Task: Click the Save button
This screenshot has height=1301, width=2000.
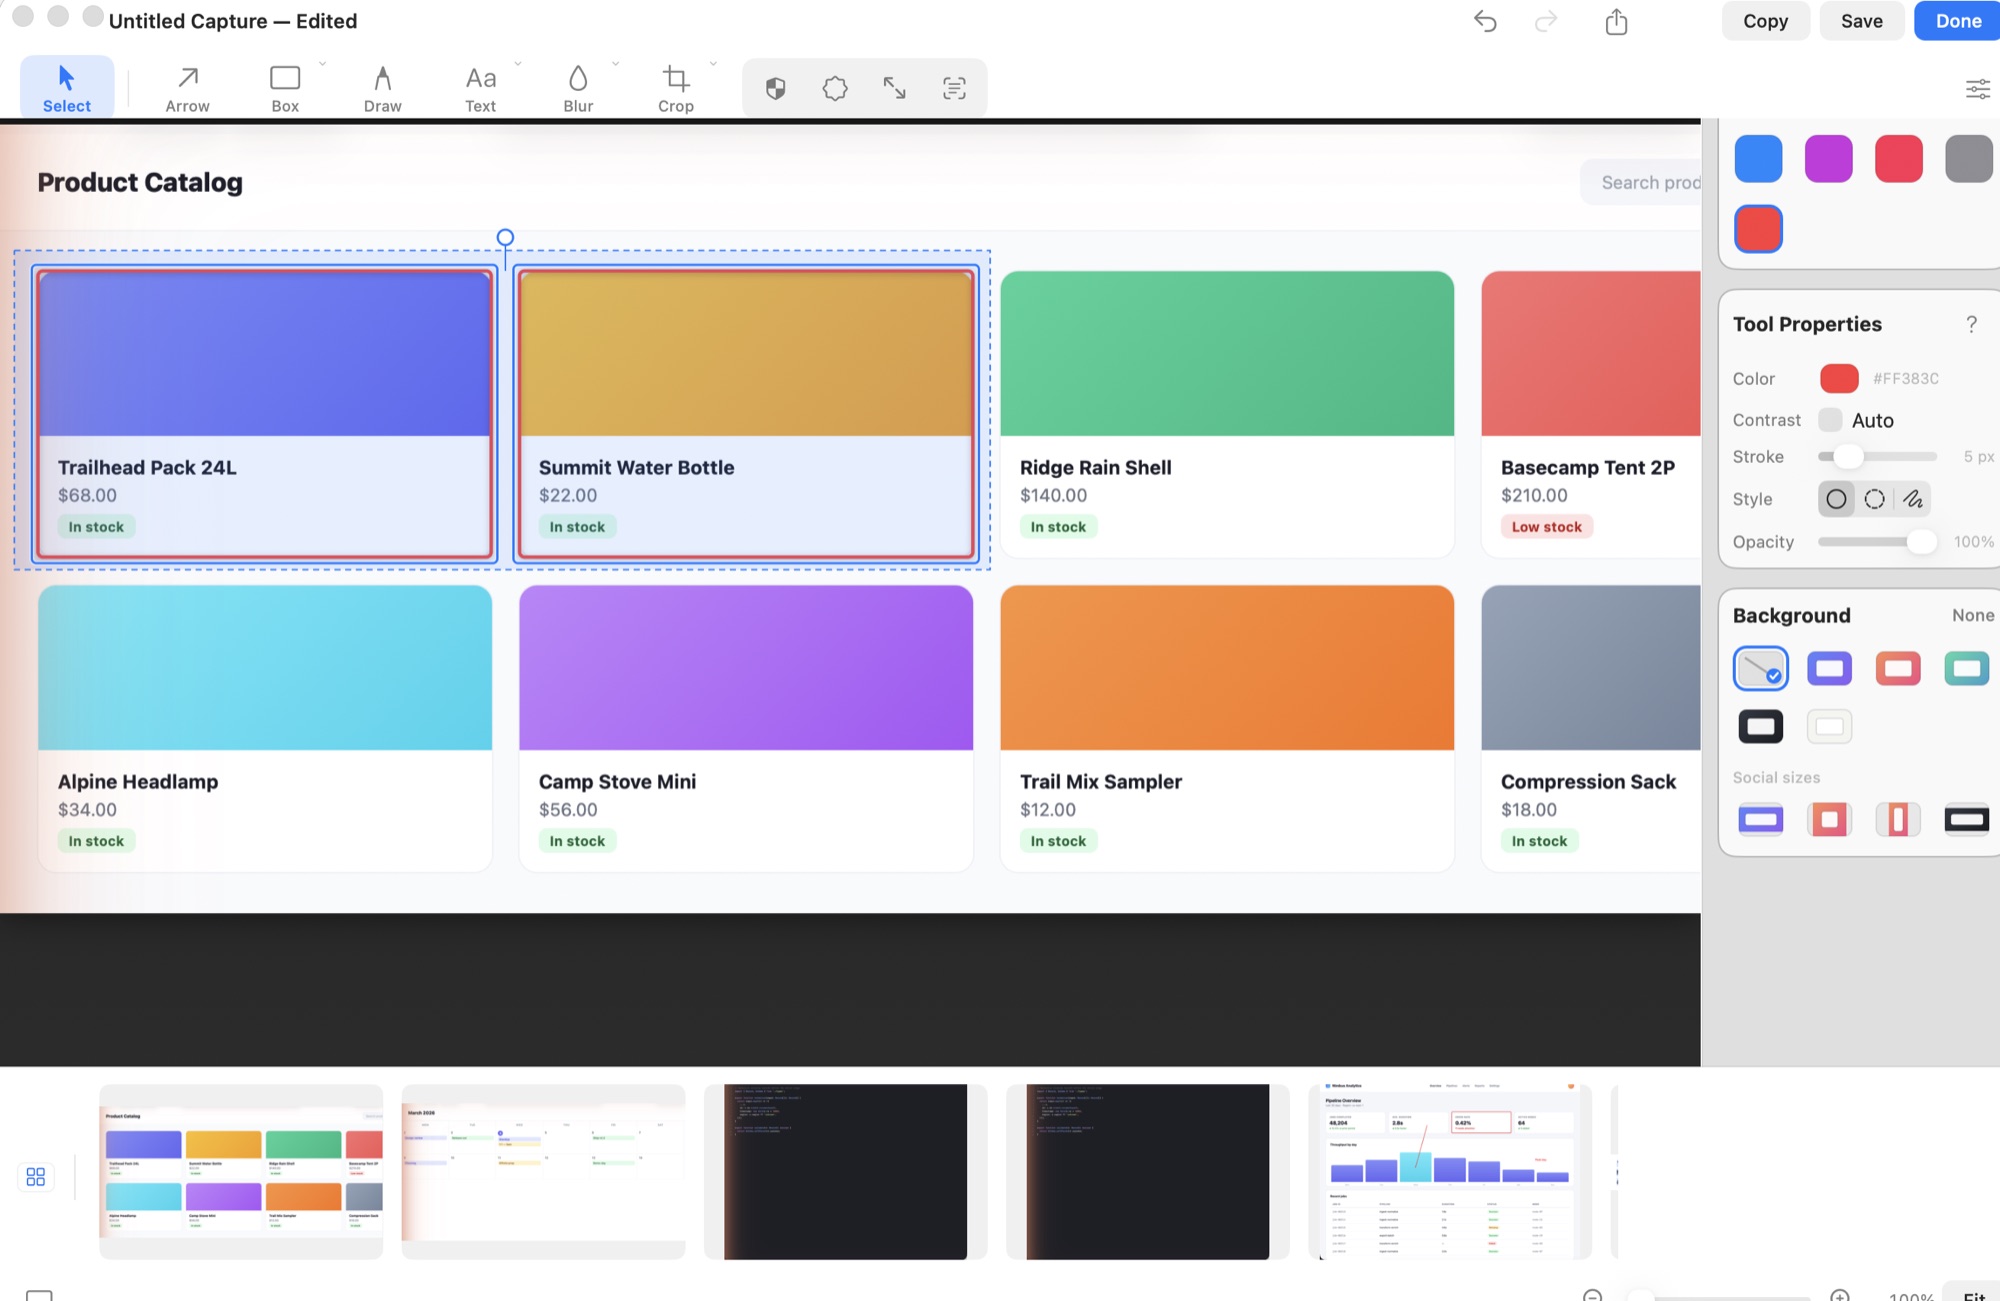Action: (1861, 21)
